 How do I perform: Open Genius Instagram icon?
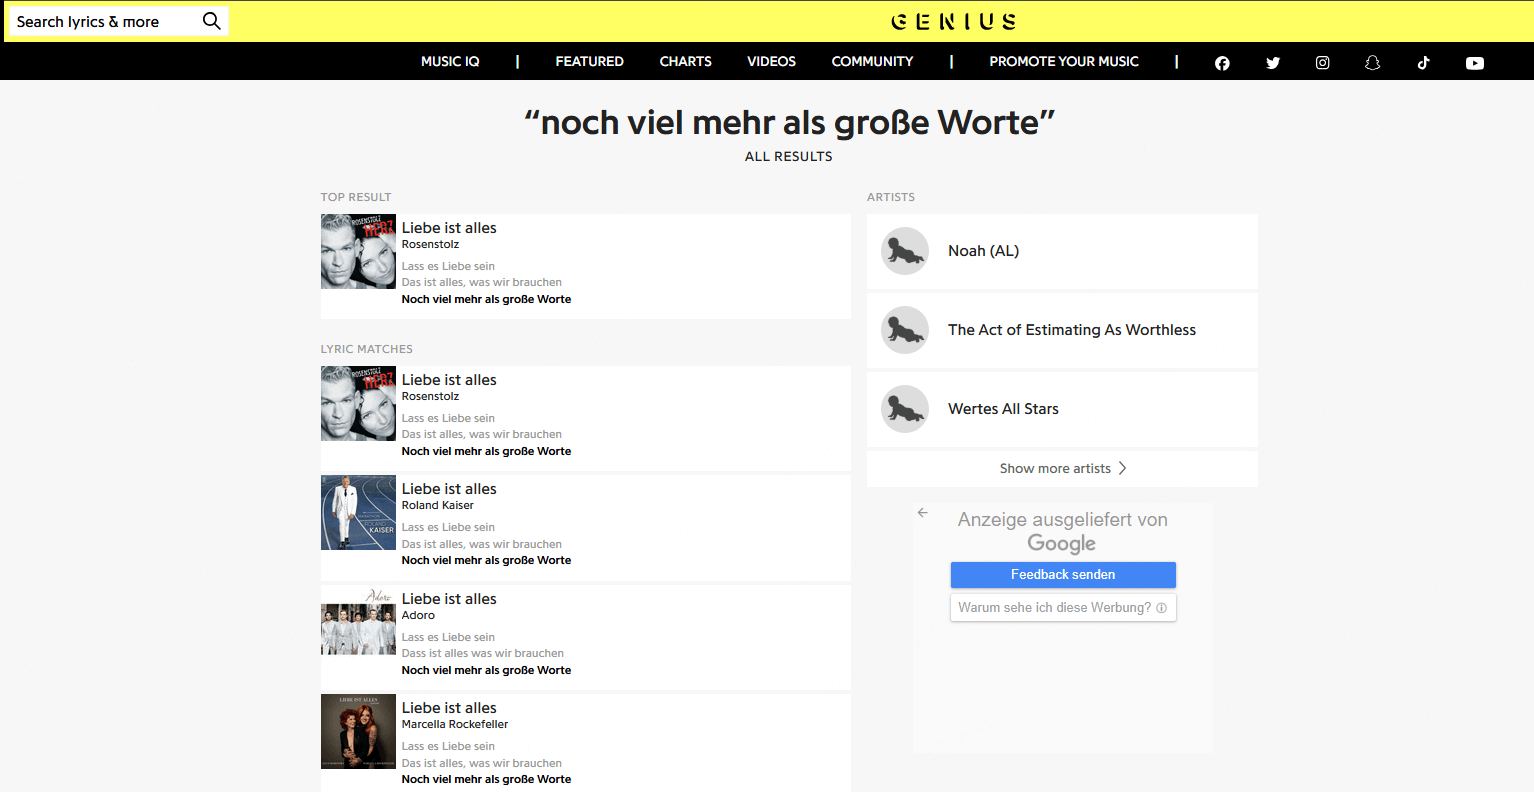(1322, 63)
